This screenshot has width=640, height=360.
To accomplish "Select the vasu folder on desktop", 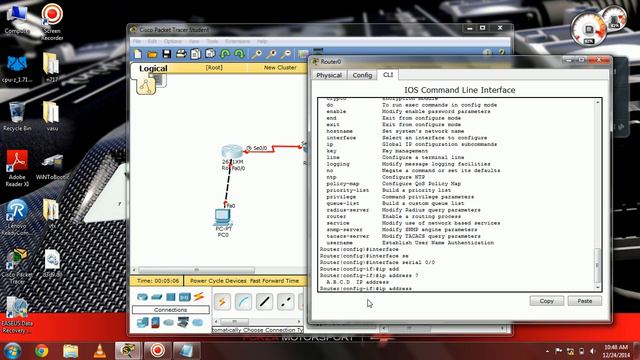I will coord(52,116).
